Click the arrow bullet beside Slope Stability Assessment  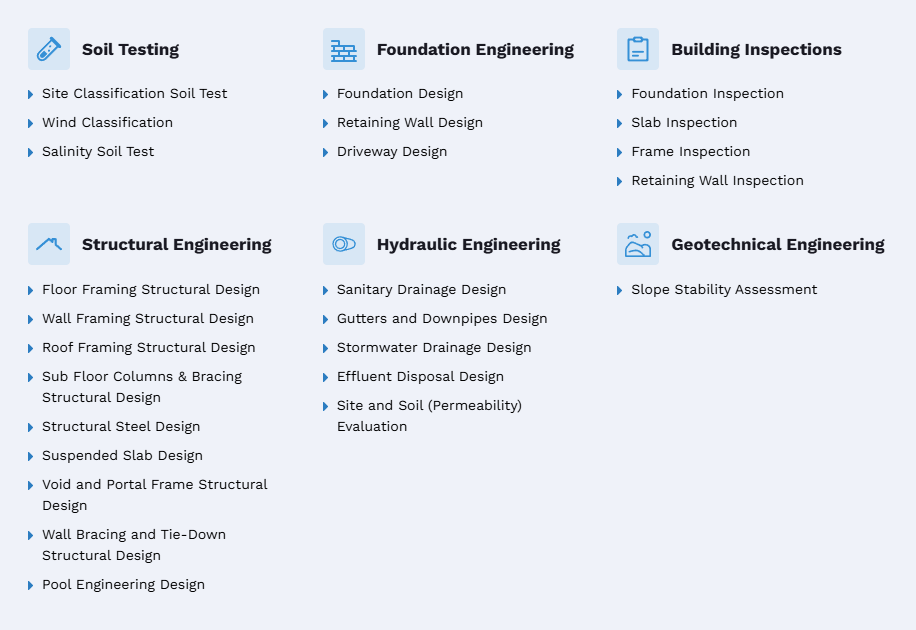point(619,290)
